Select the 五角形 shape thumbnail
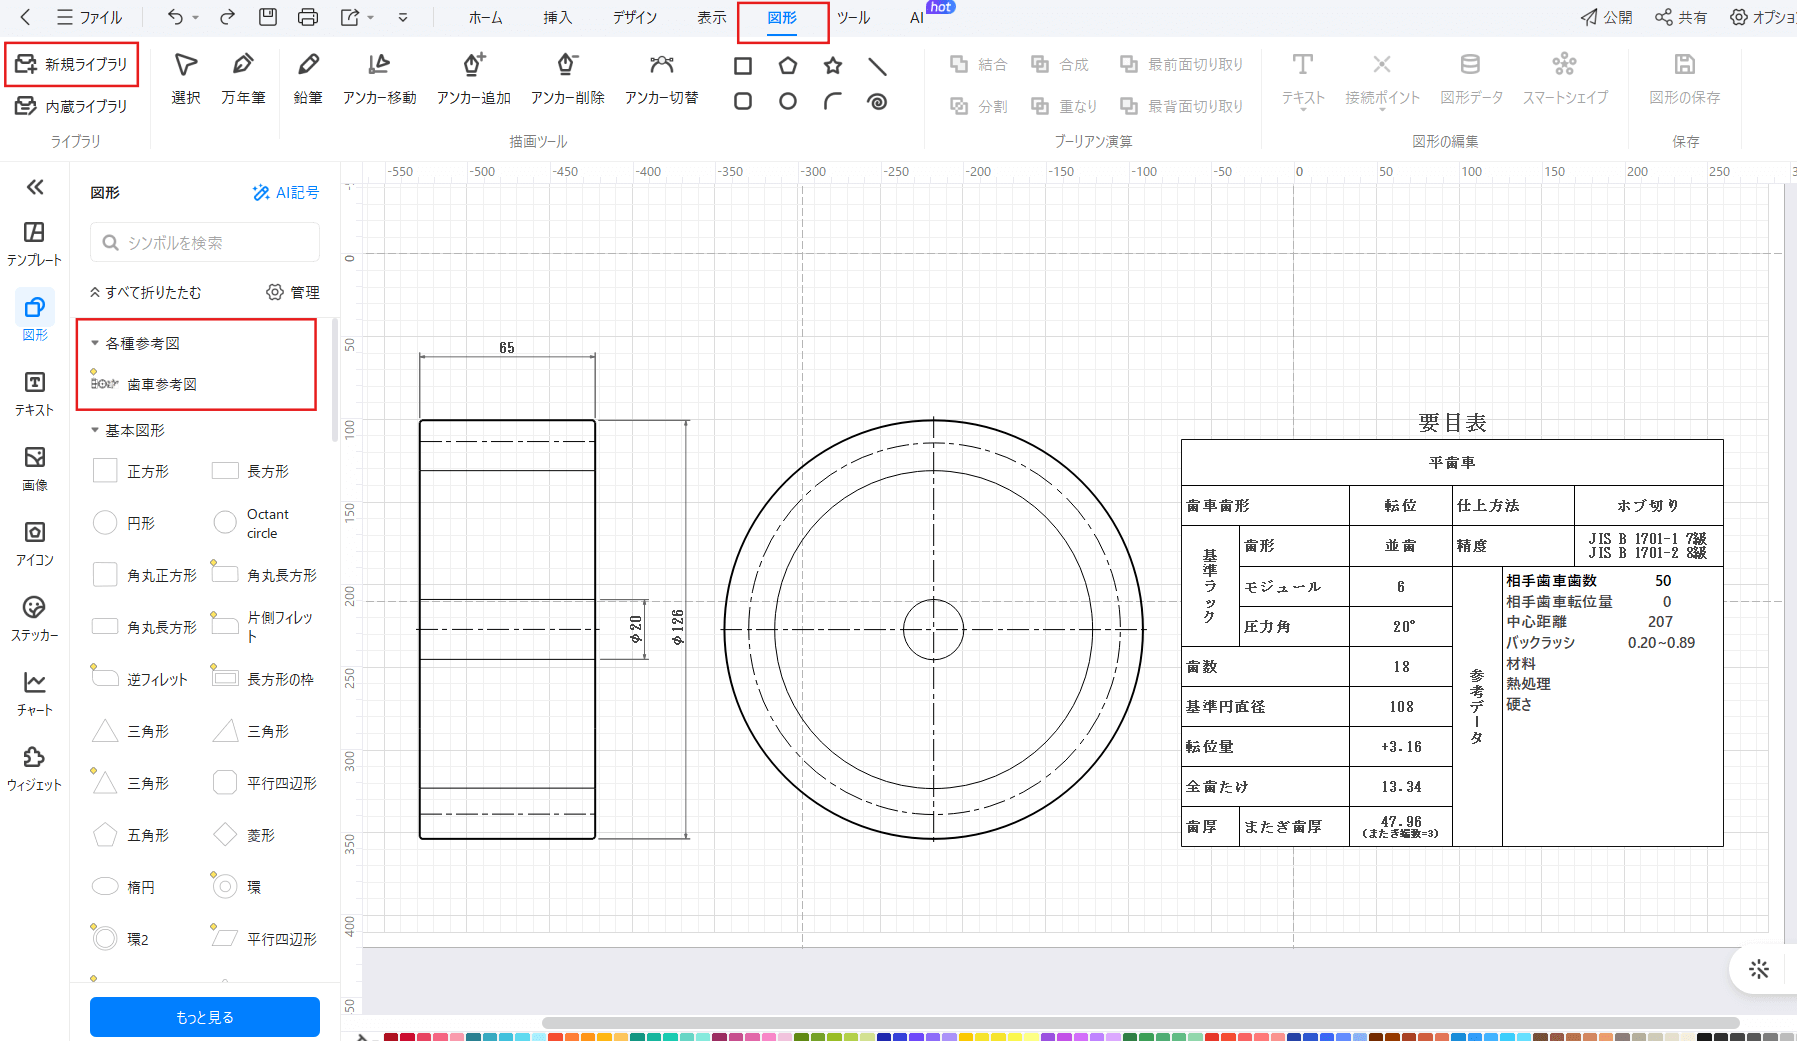1797x1041 pixels. pyautogui.click(x=105, y=835)
